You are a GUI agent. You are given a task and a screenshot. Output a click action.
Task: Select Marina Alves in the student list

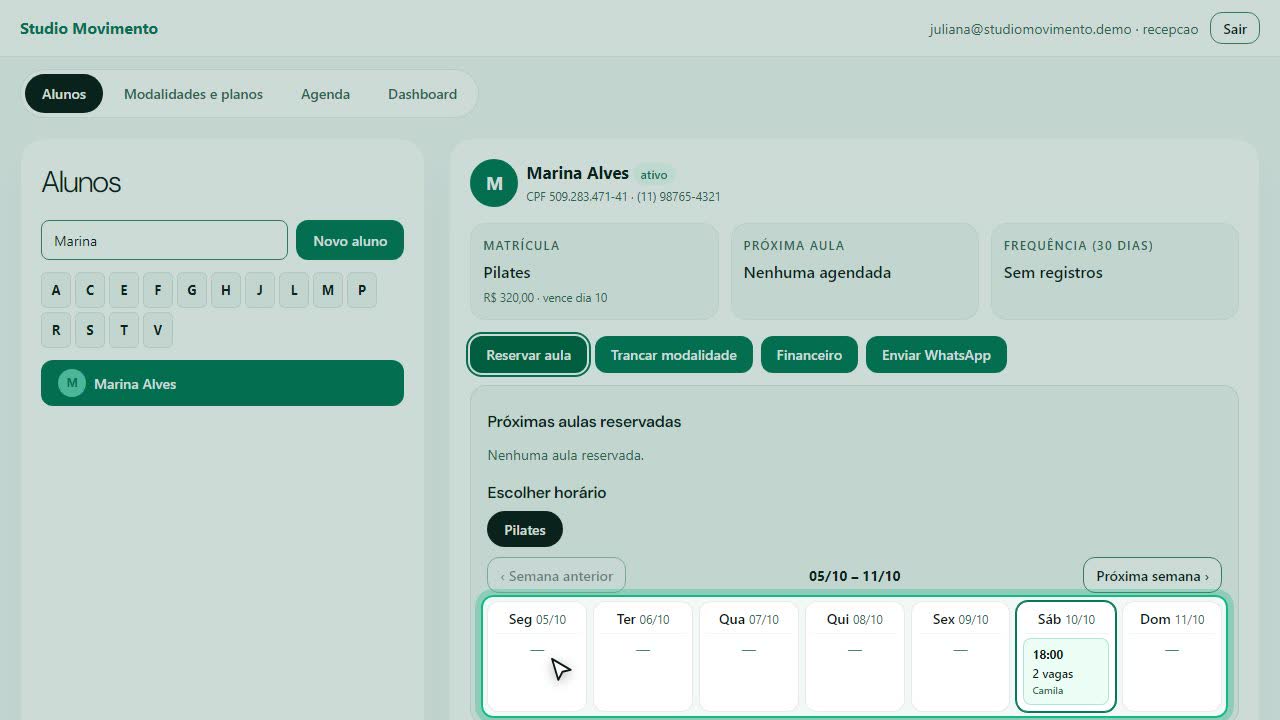click(222, 383)
